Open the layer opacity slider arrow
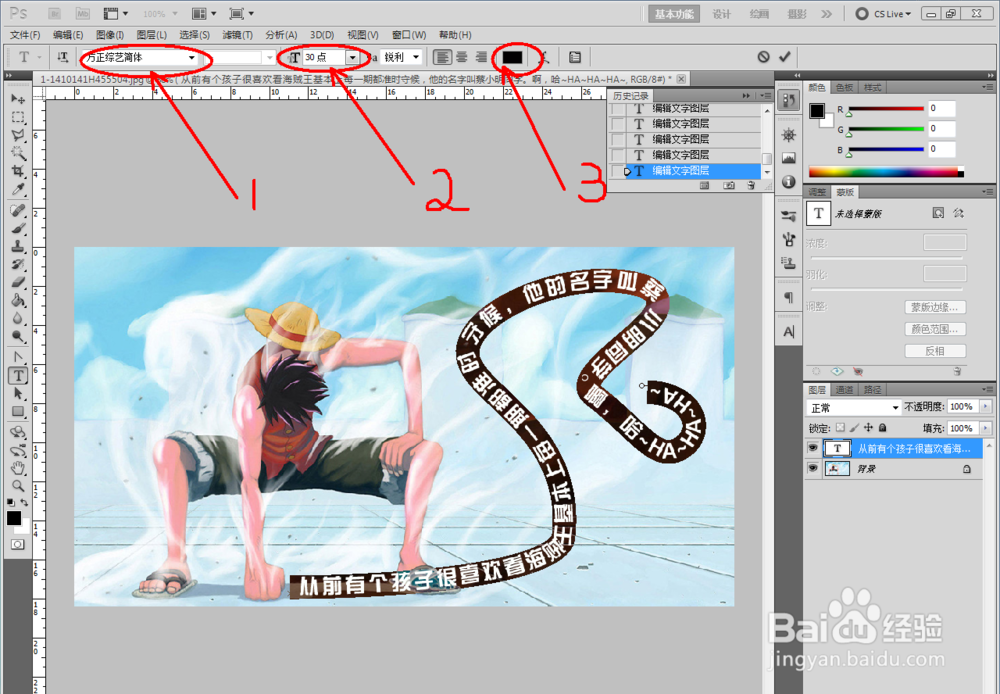Screen dimensions: 1000x694 click(x=986, y=406)
